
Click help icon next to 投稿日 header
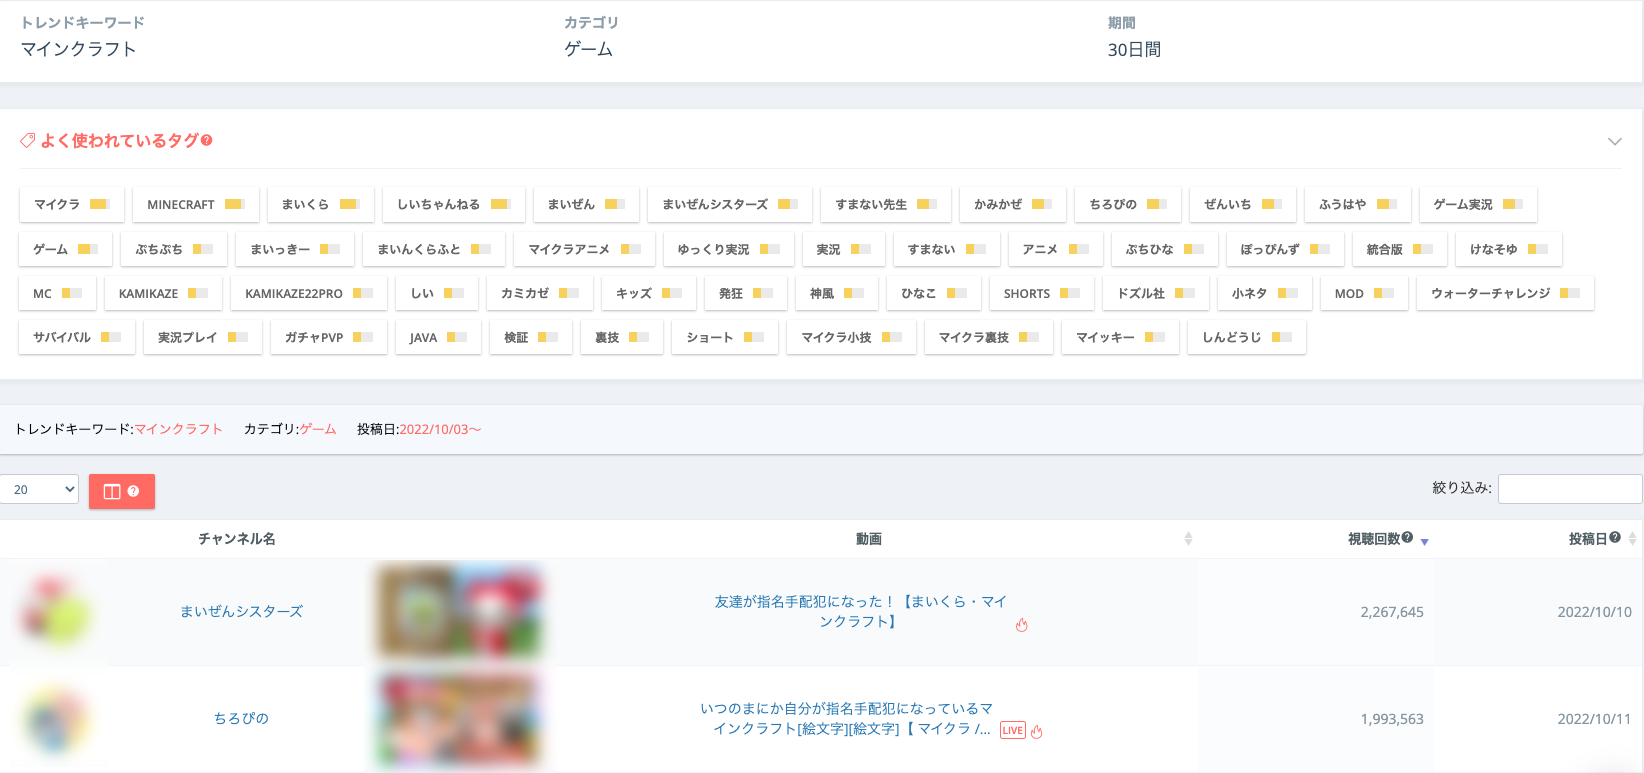click(x=1615, y=538)
